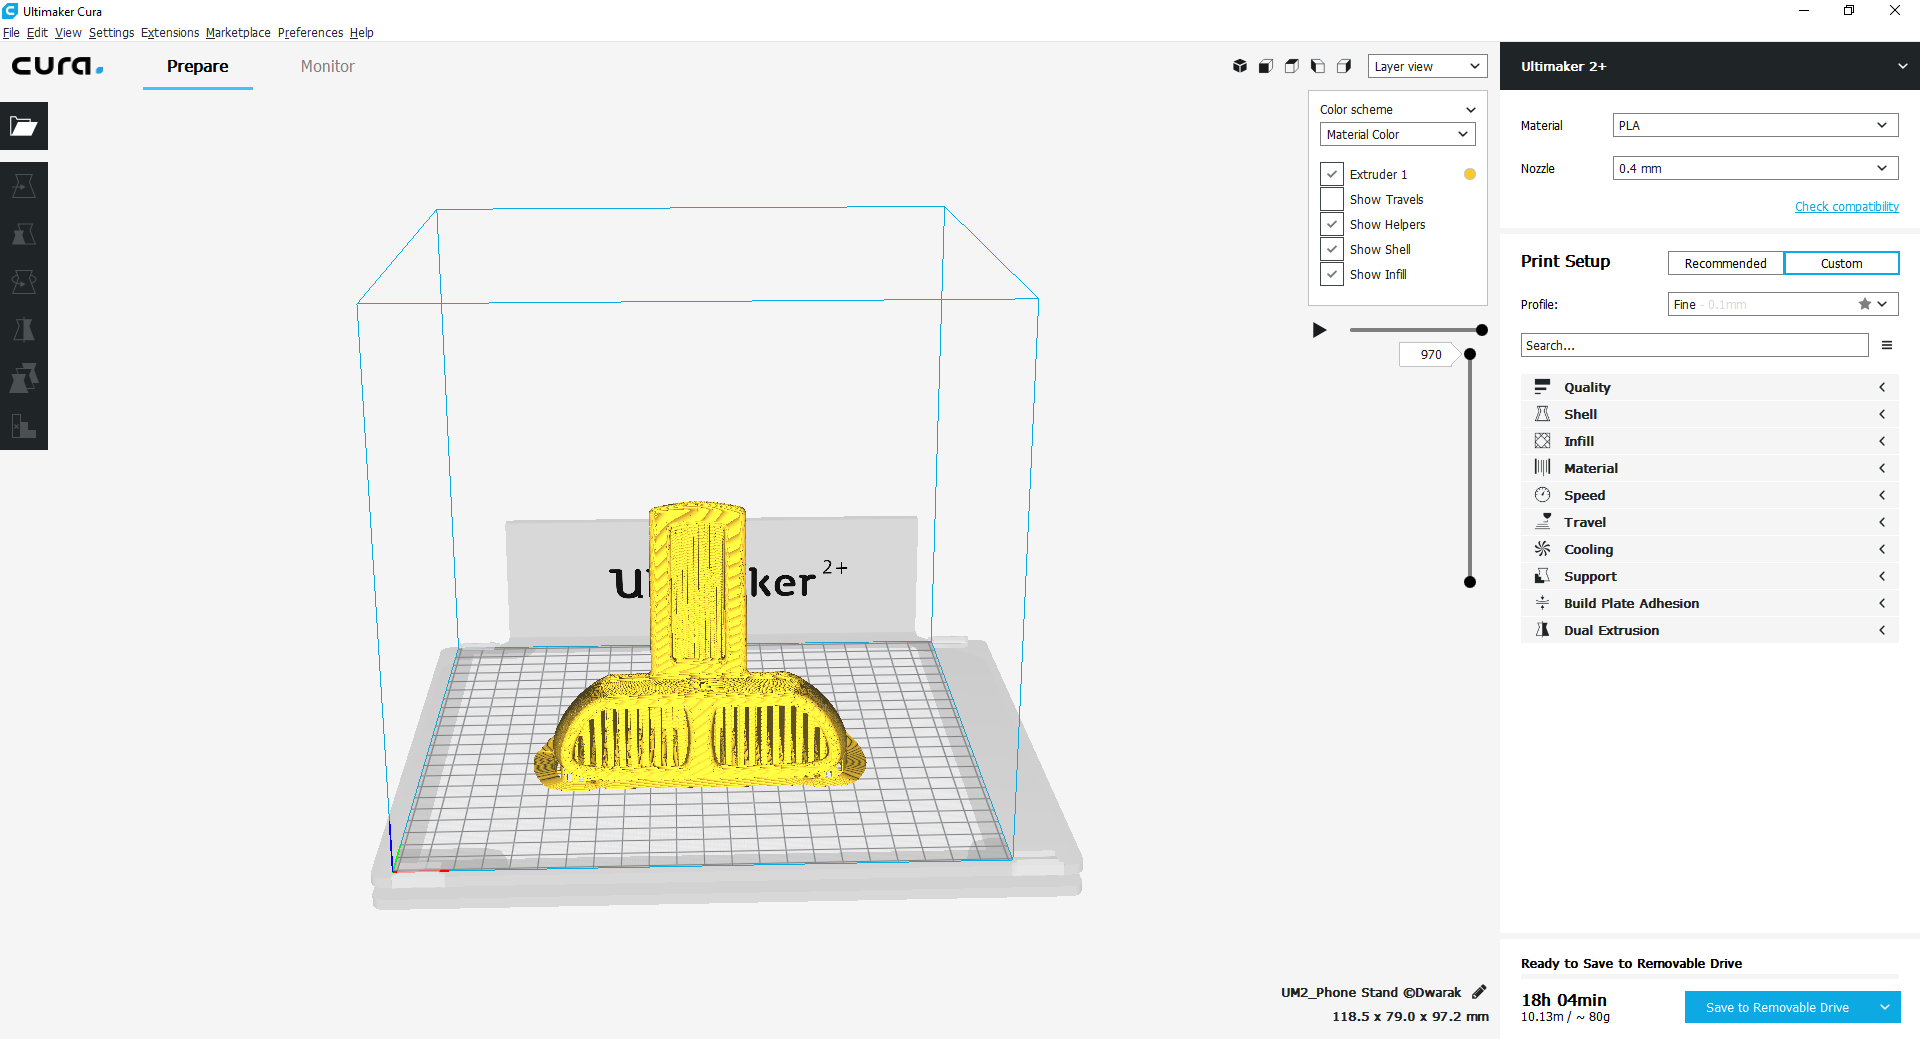The width and height of the screenshot is (1920, 1039).
Task: Switch camera to left side view icon
Action: pyautogui.click(x=1318, y=66)
